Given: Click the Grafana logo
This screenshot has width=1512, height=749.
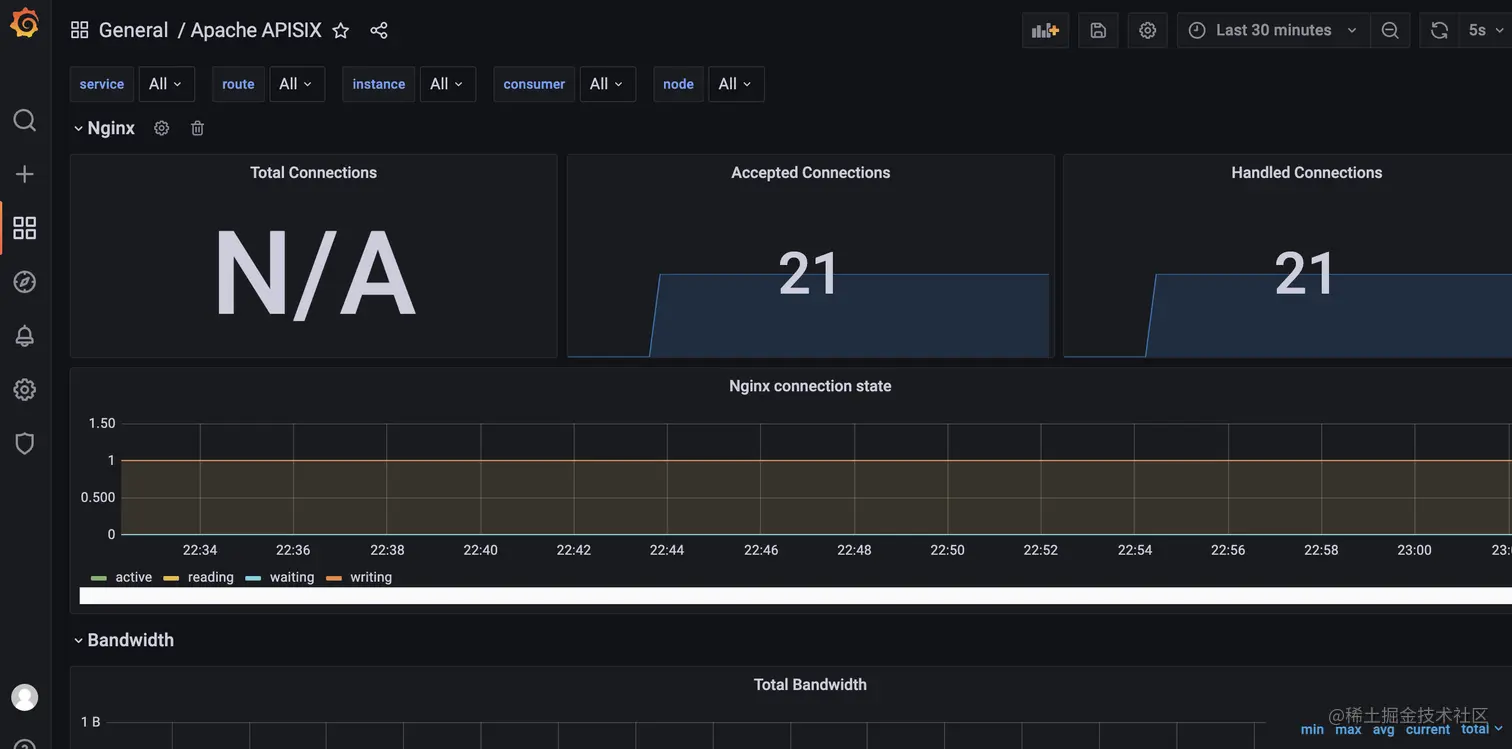Looking at the screenshot, I should coord(24,22).
